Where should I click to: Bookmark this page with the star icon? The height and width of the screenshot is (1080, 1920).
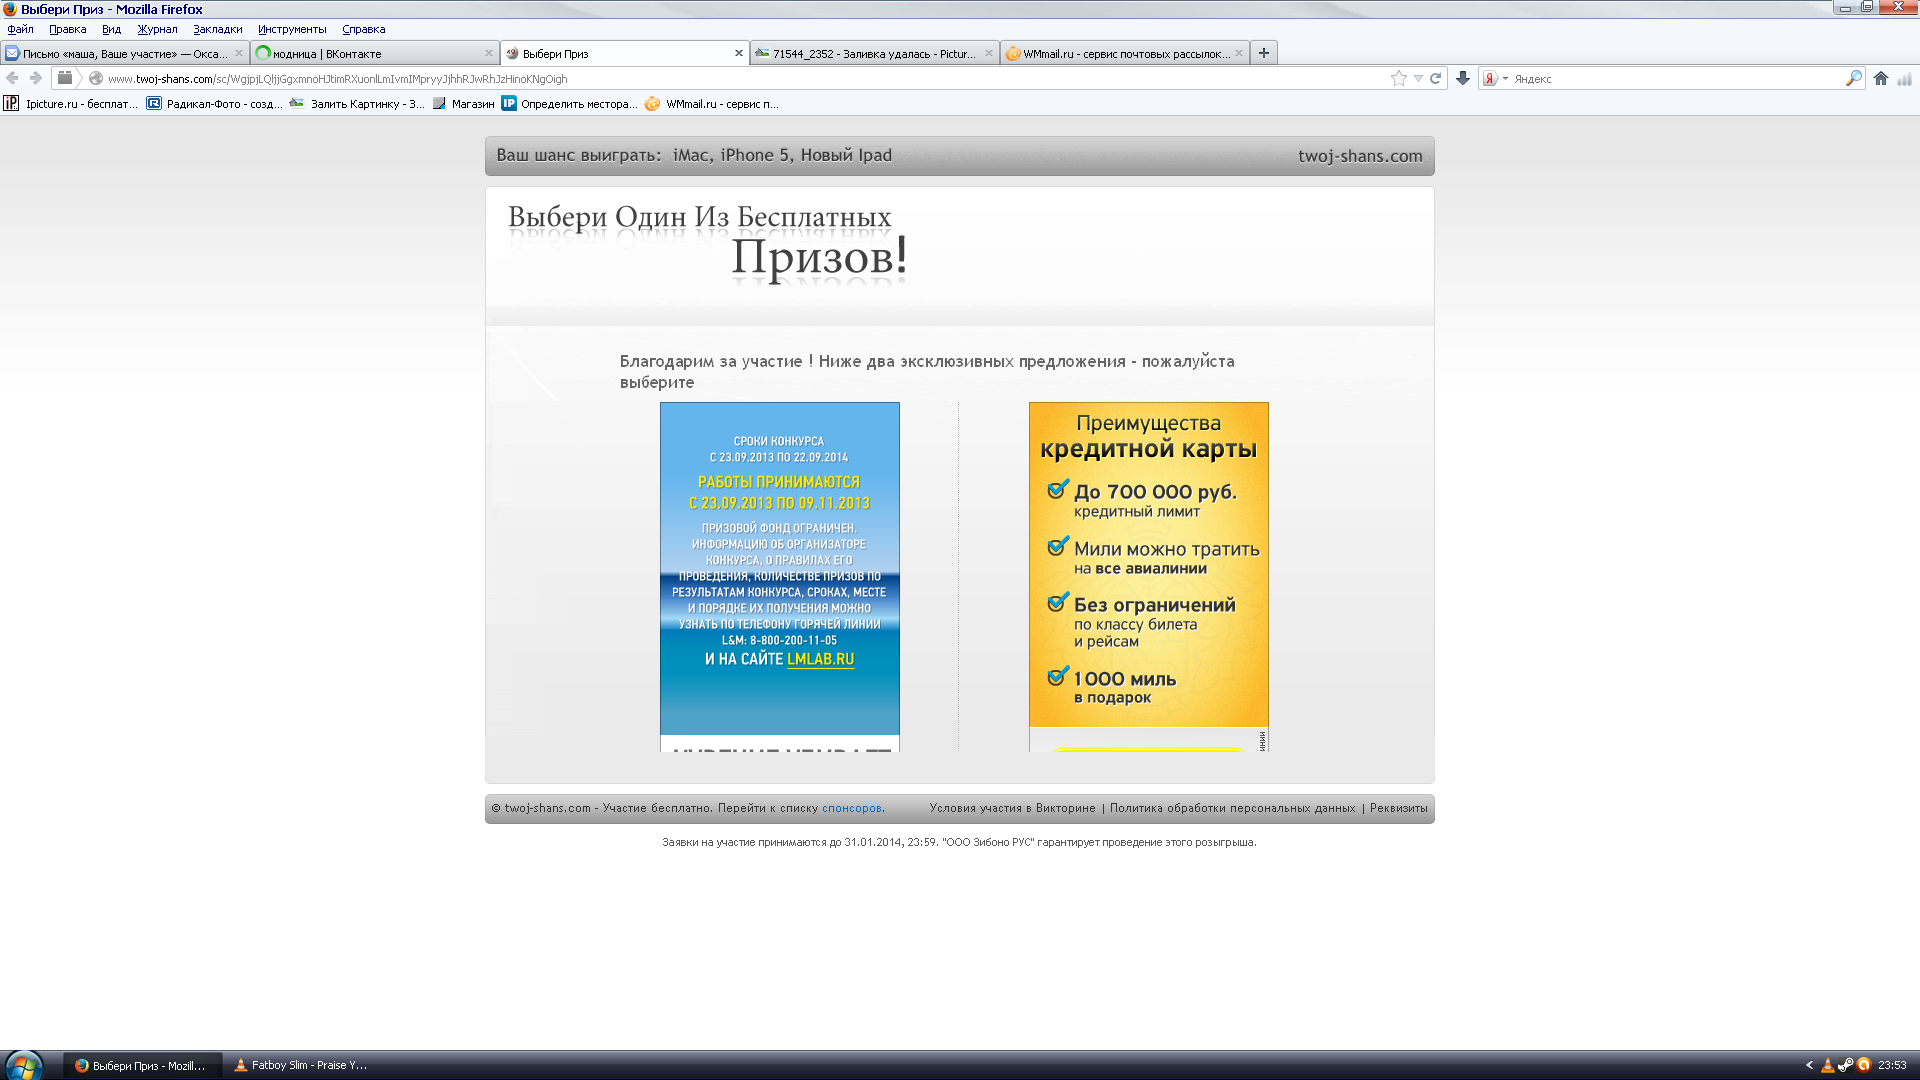pyautogui.click(x=1398, y=78)
